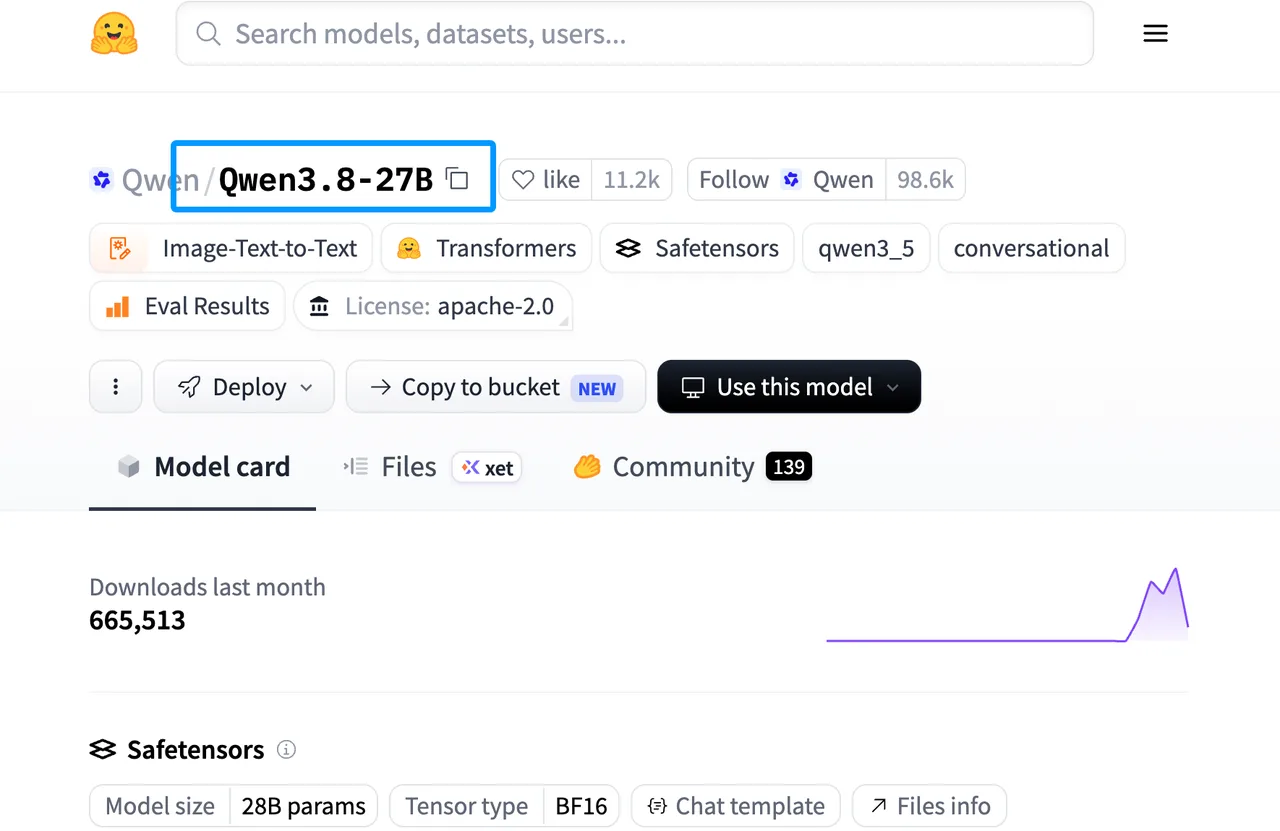Copy the model name with the copy icon
Viewport: 1280px width, 831px height.
[457, 179]
